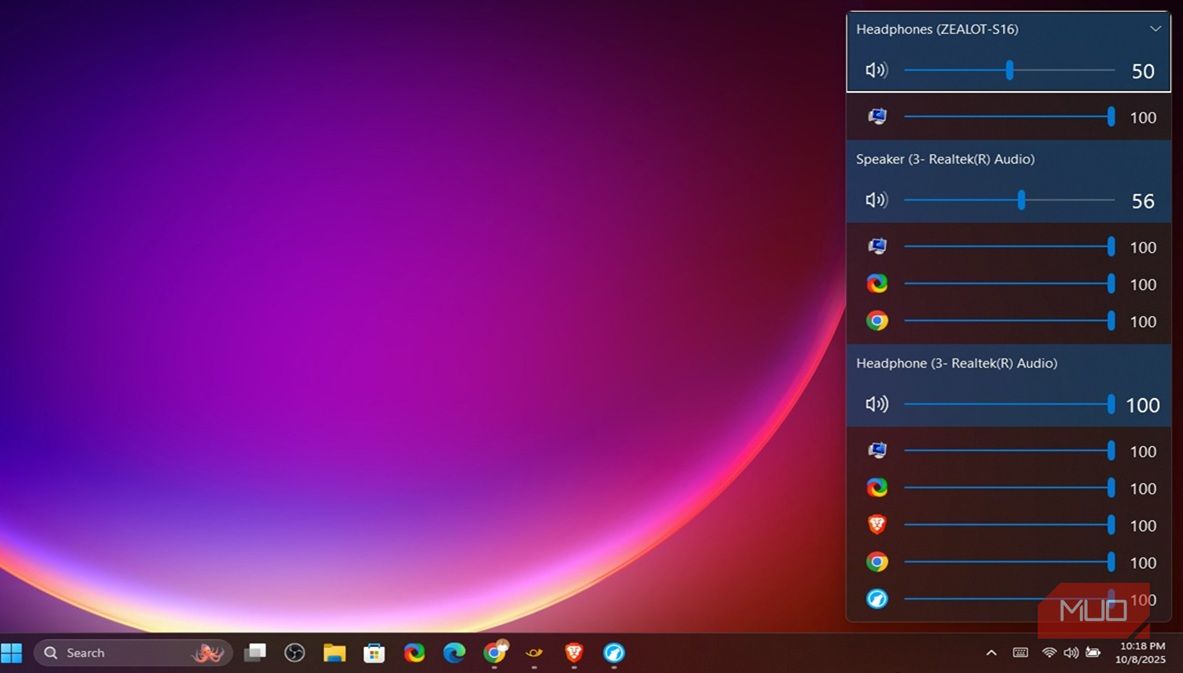The width and height of the screenshot is (1183, 673).
Task: Open Google Chrome from the taskbar
Action: click(495, 652)
